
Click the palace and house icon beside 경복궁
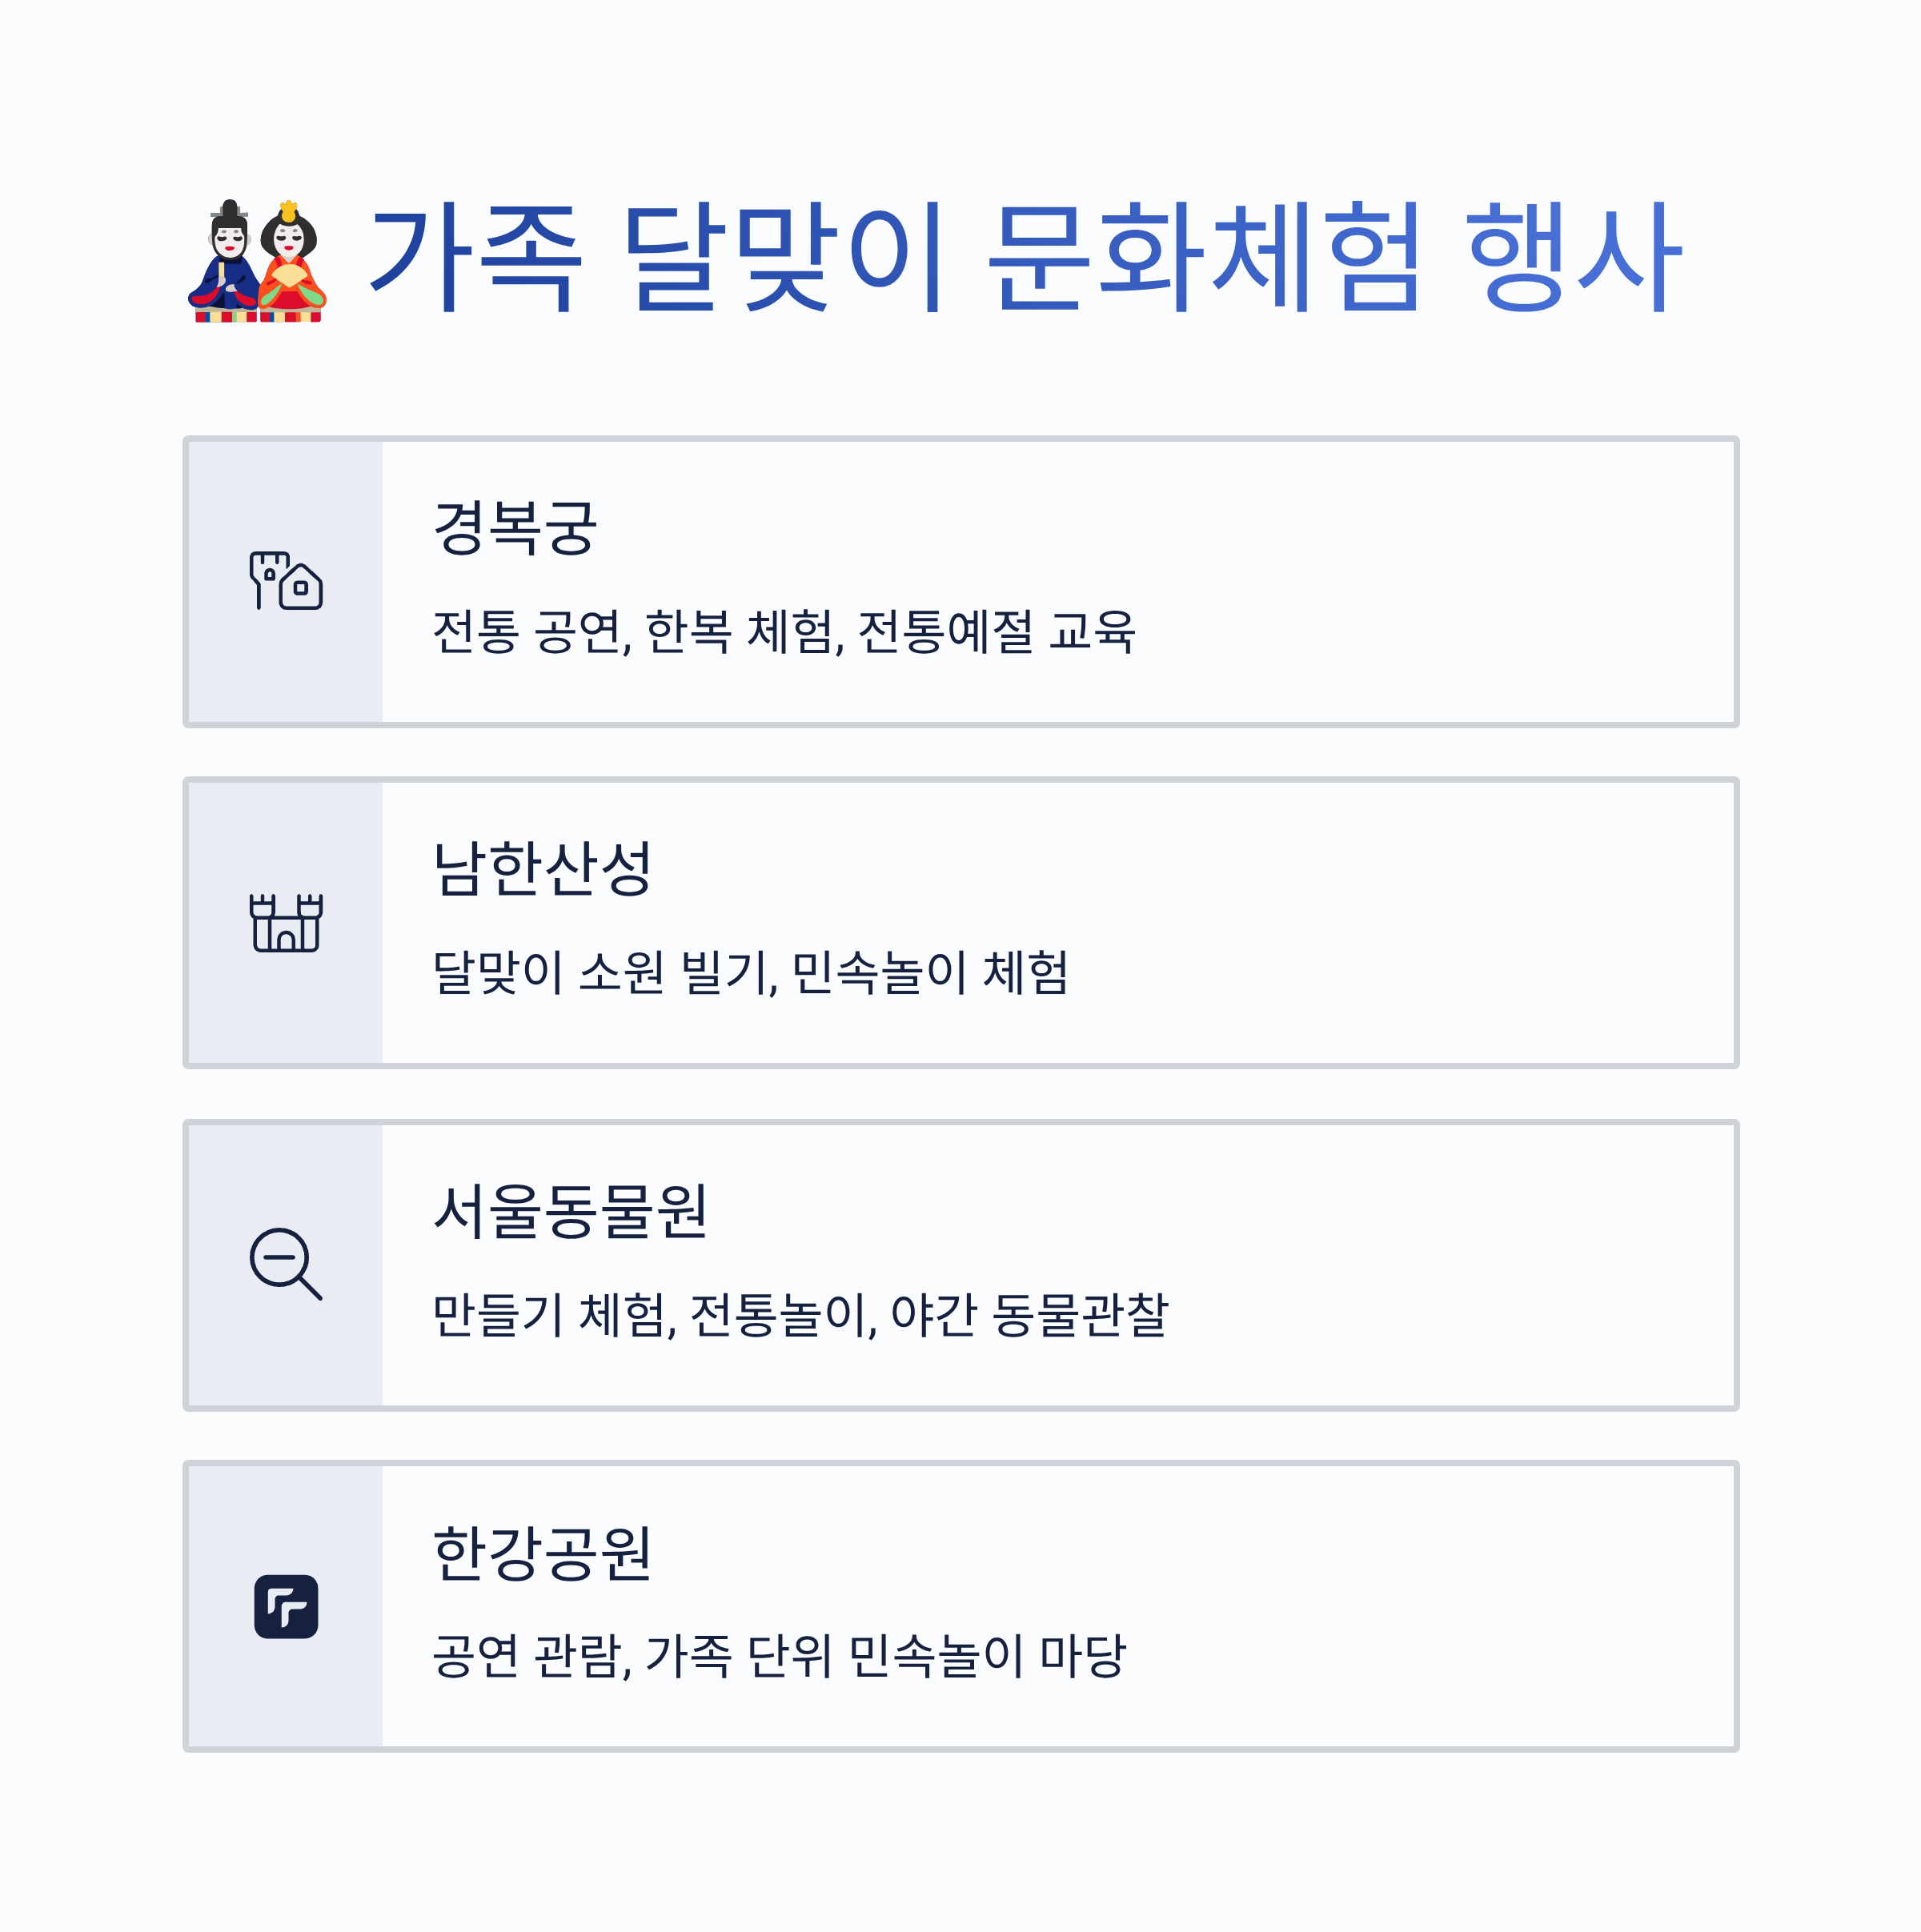(x=286, y=581)
